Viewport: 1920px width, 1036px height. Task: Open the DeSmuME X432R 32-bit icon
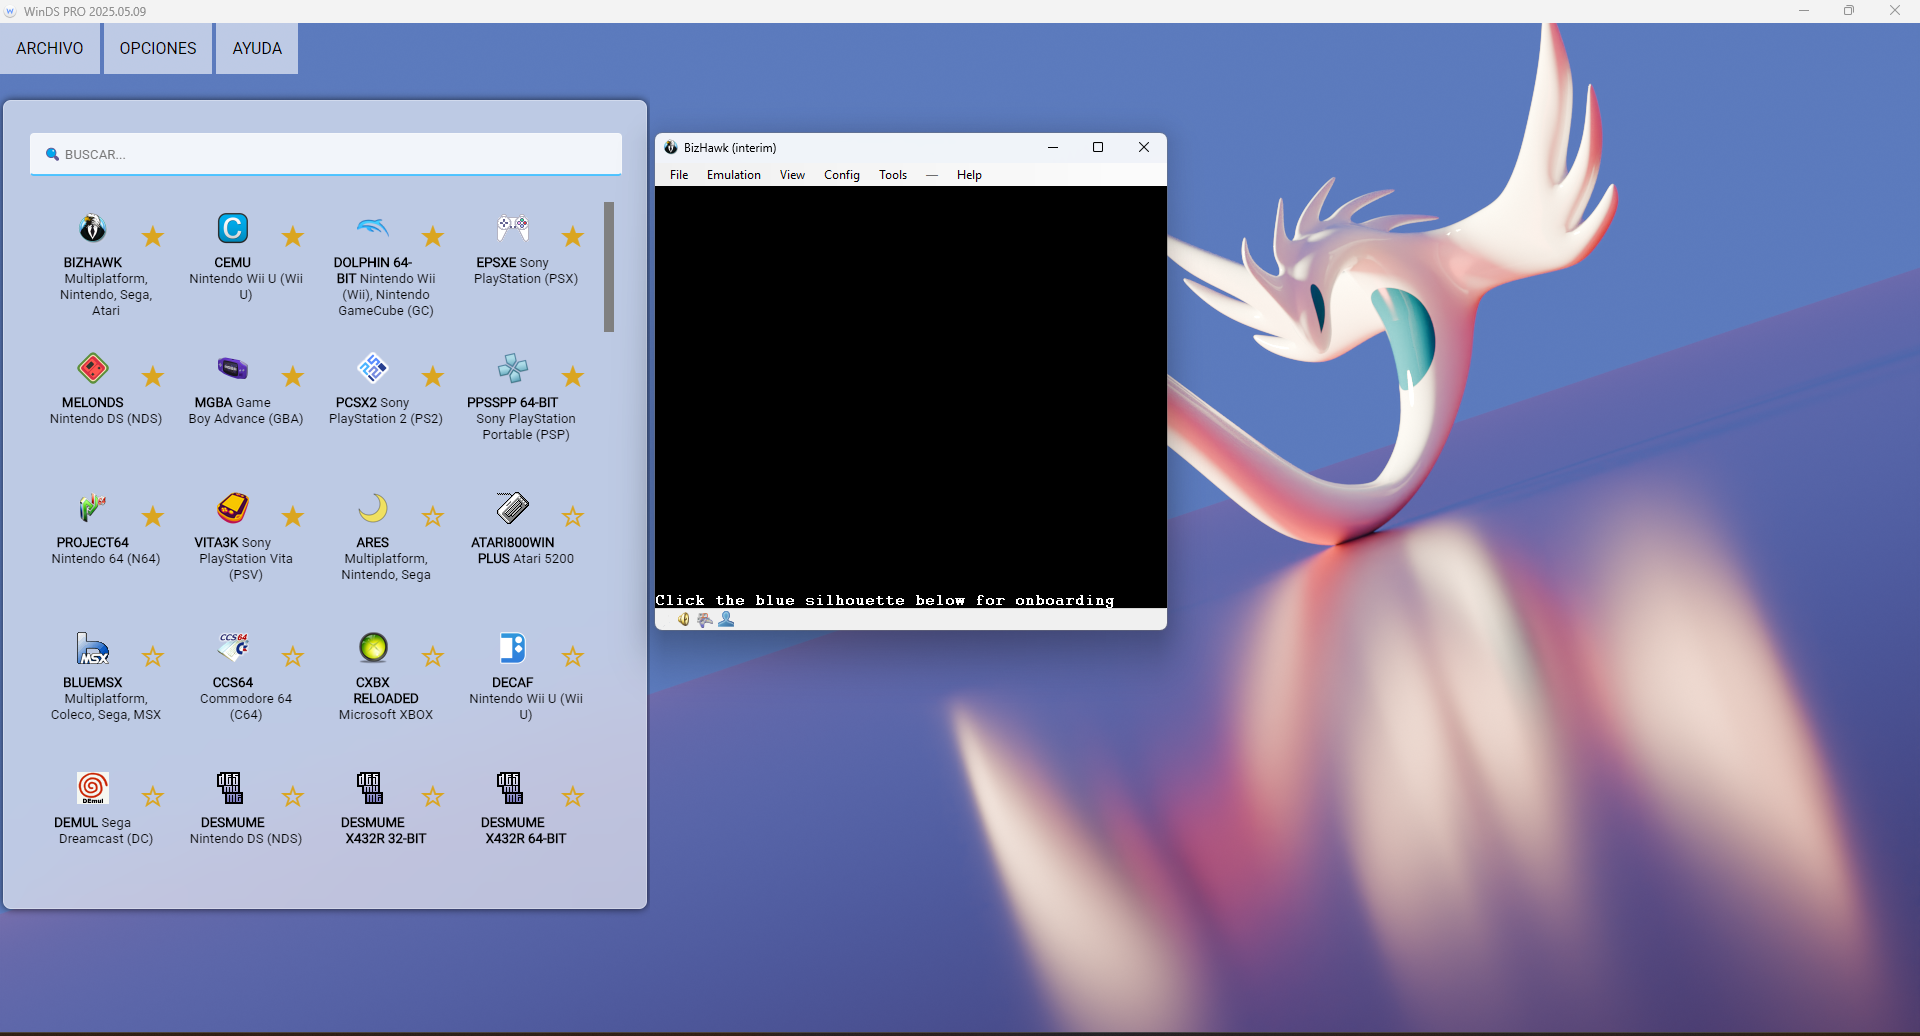[x=371, y=788]
